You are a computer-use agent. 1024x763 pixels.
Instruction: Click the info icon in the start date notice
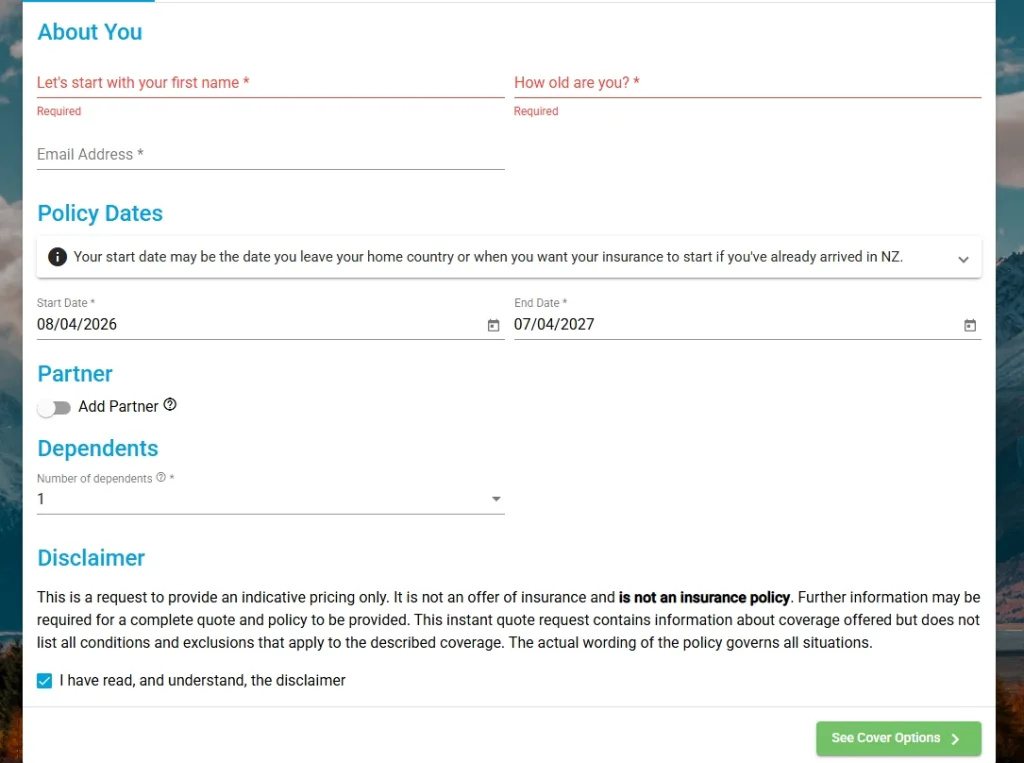[x=57, y=257]
